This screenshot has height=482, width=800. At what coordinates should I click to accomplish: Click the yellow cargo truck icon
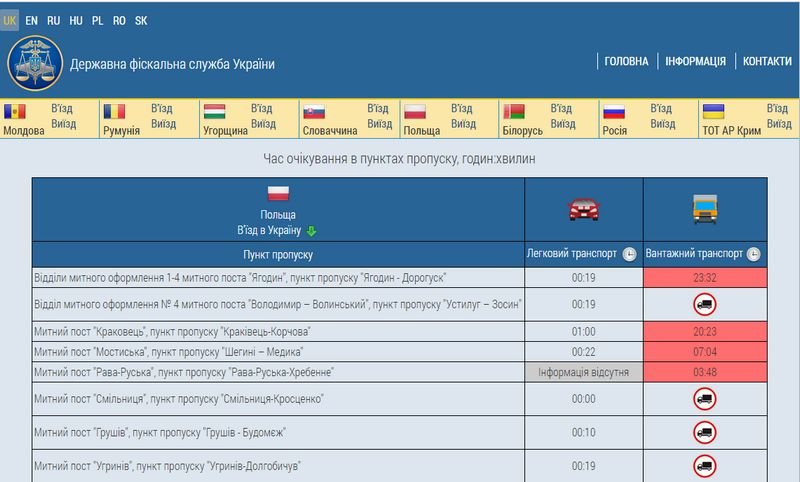pos(704,209)
